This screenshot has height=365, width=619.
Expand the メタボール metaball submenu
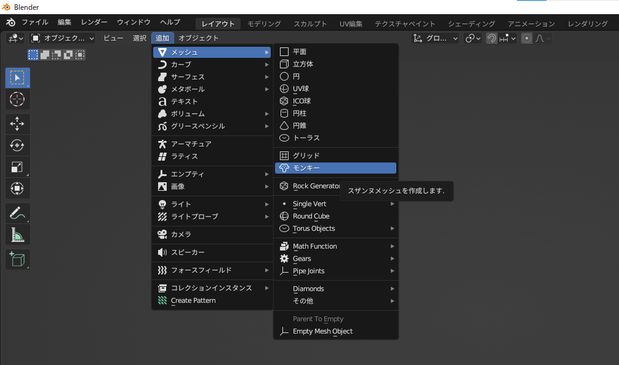(212, 89)
